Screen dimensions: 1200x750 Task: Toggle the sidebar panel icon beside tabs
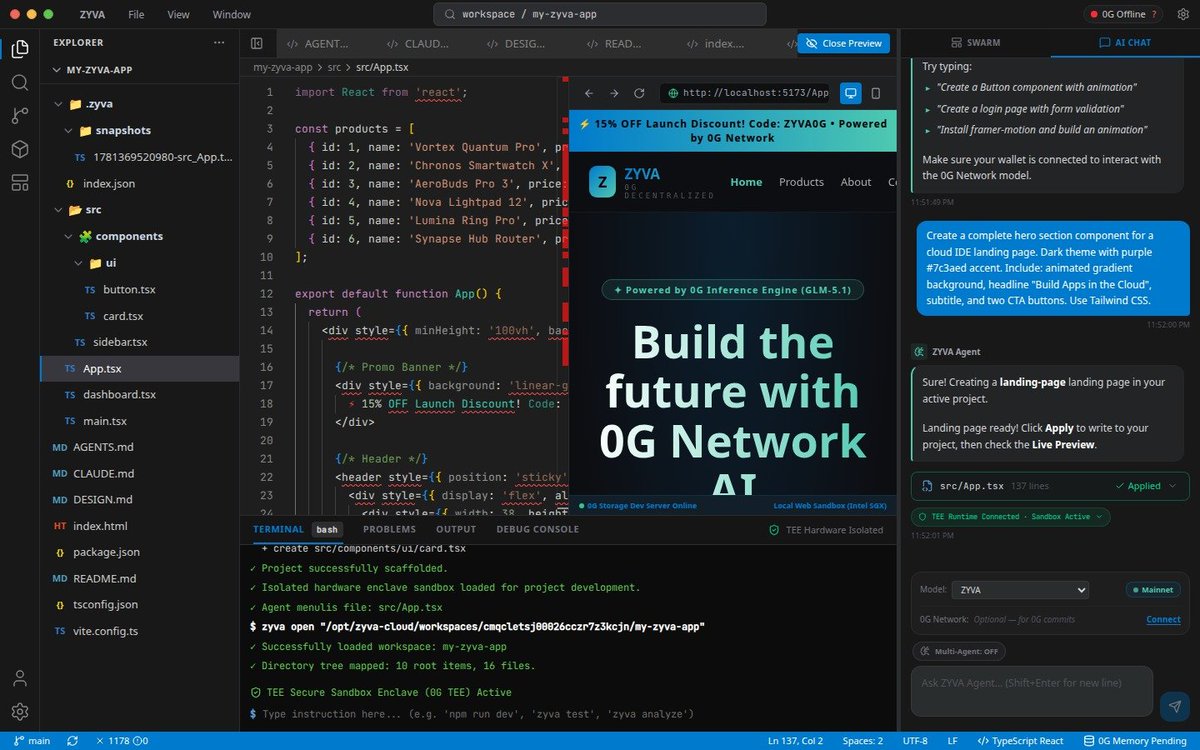tap(256, 43)
